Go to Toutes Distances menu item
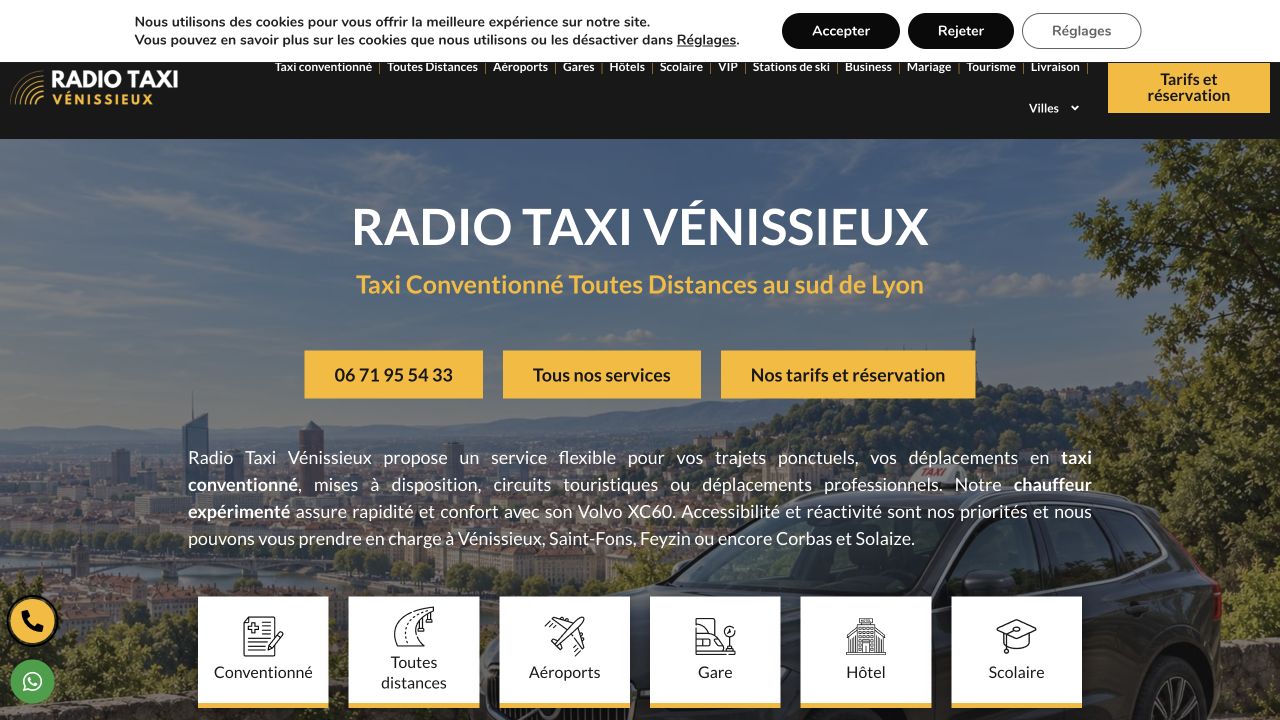The height and width of the screenshot is (720, 1280). tap(433, 67)
